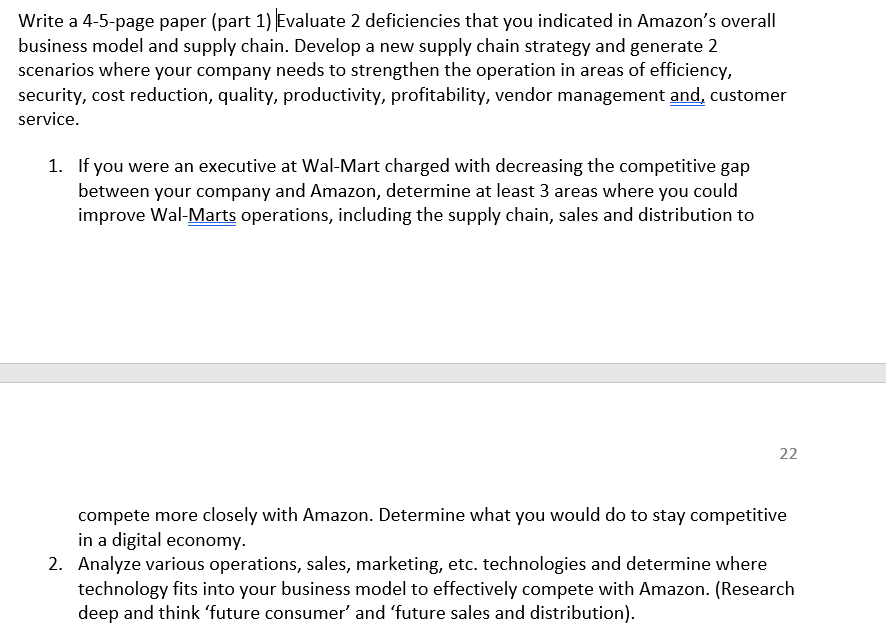Place cursor on the word "Evaluate"
This screenshot has width=886, height=628.
(x=311, y=21)
